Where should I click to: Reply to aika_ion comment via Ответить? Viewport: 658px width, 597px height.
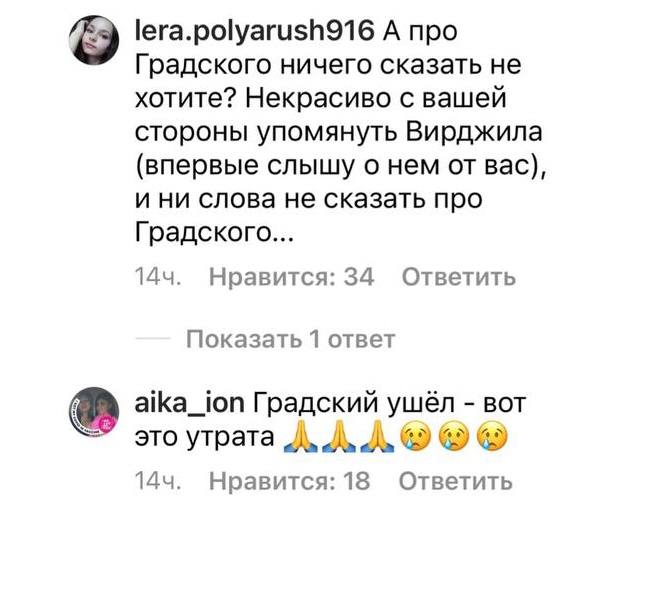coord(456,481)
